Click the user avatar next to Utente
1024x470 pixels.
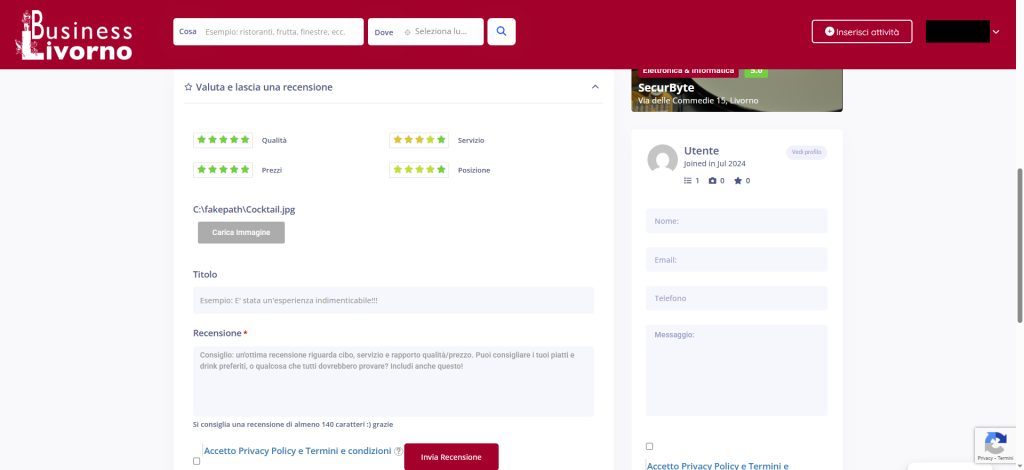tap(662, 159)
